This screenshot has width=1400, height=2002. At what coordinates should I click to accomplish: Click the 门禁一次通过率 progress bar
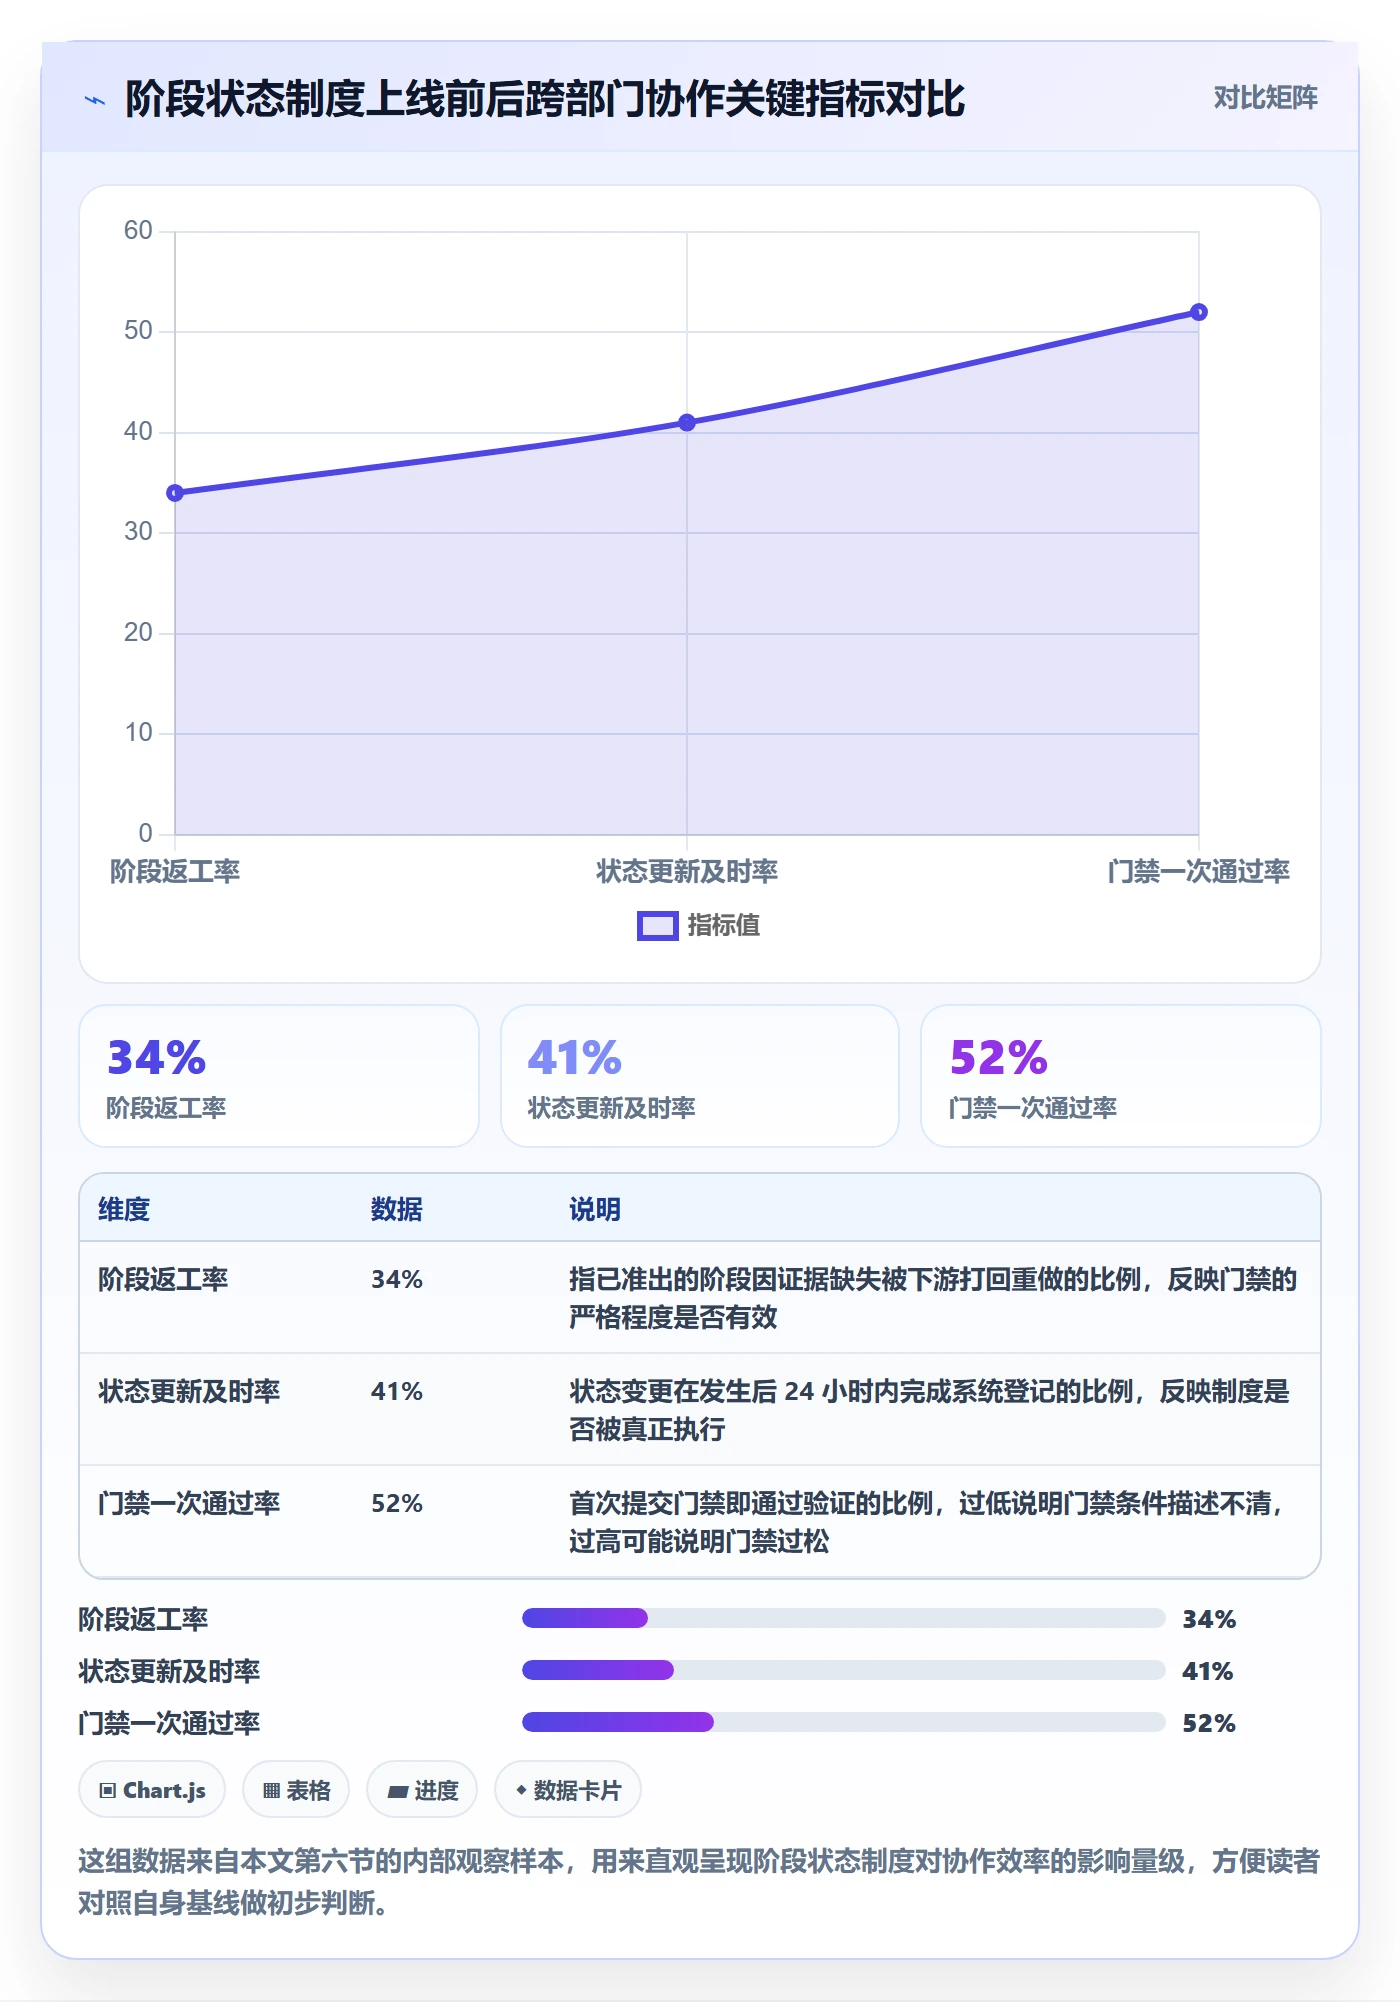click(x=843, y=1723)
